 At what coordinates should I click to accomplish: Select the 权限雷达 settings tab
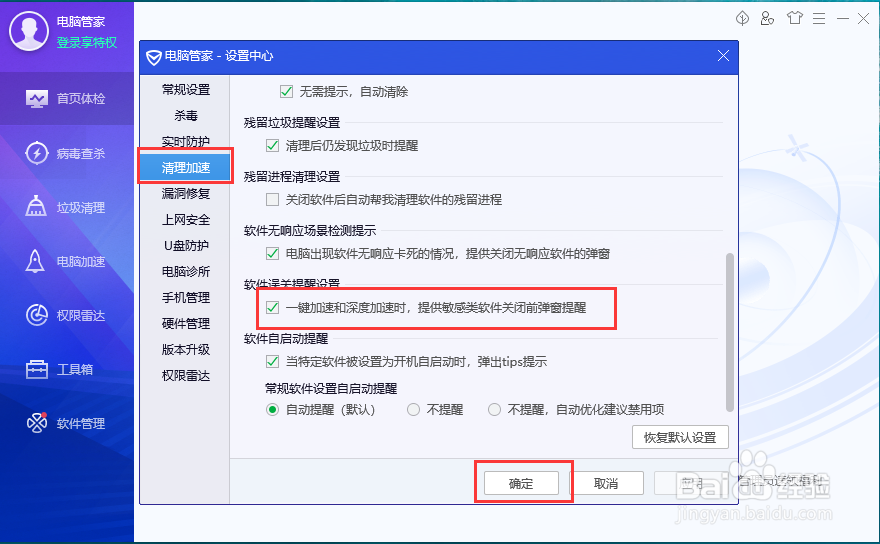(x=186, y=376)
